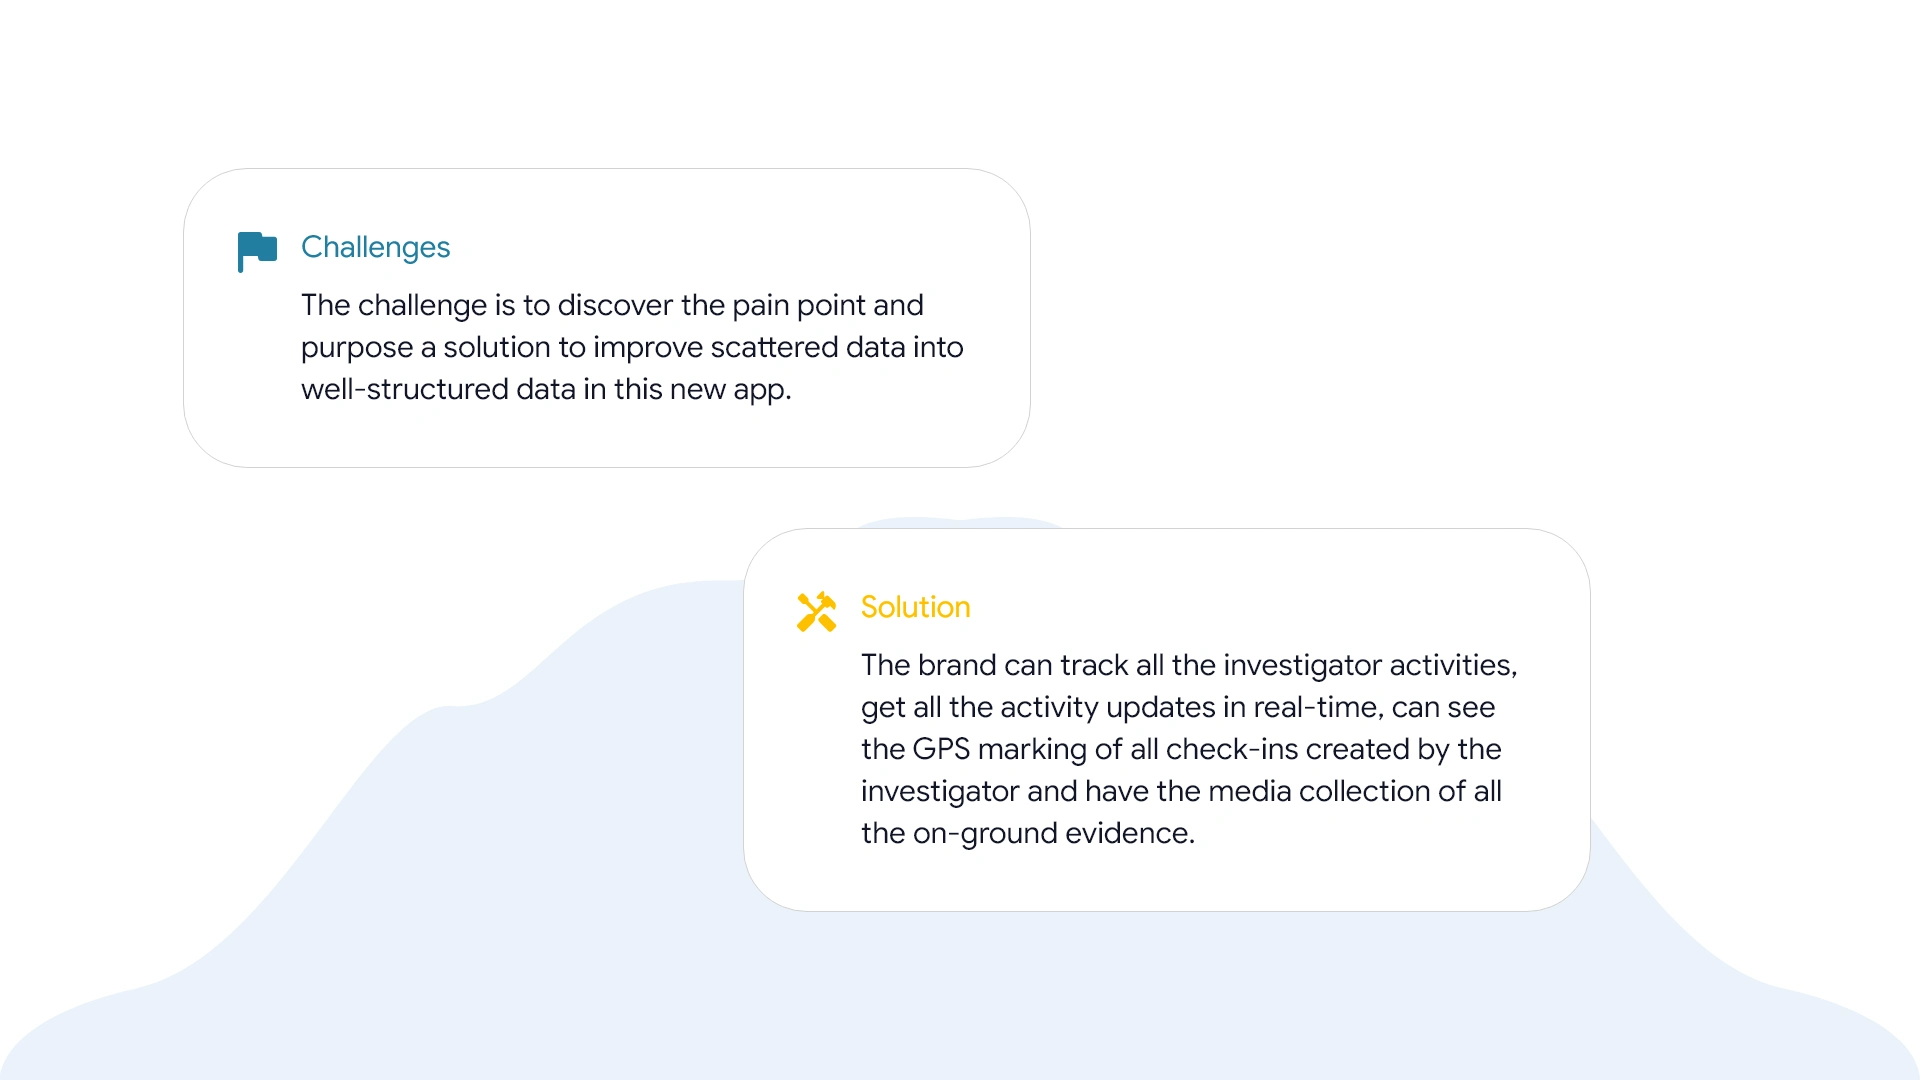Select the "Challenges" heading text
The height and width of the screenshot is (1080, 1920).
[x=375, y=247]
